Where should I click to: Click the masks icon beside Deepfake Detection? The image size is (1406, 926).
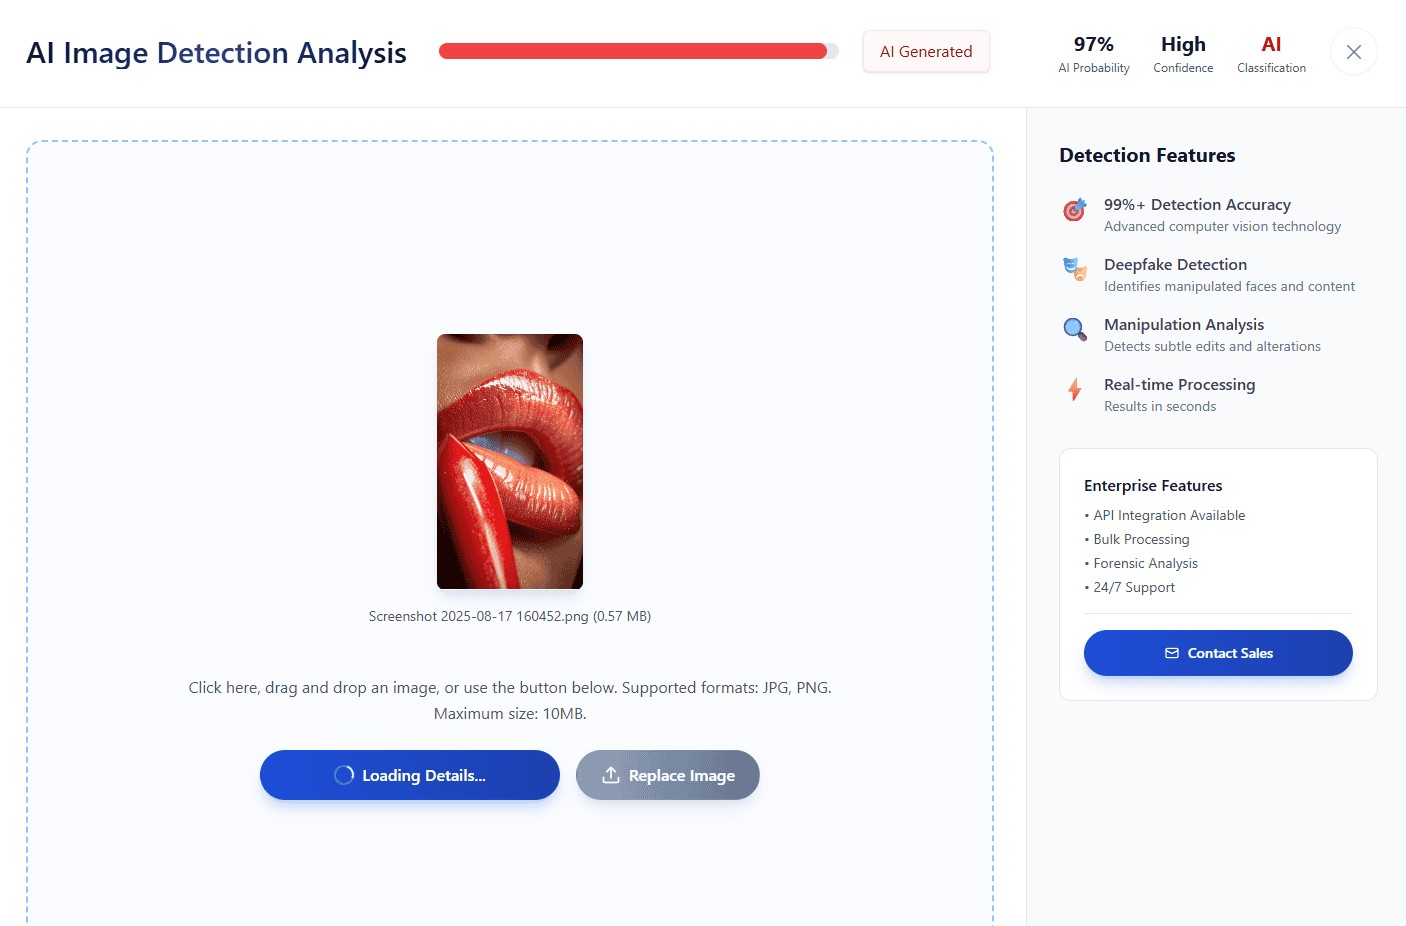[x=1075, y=269]
